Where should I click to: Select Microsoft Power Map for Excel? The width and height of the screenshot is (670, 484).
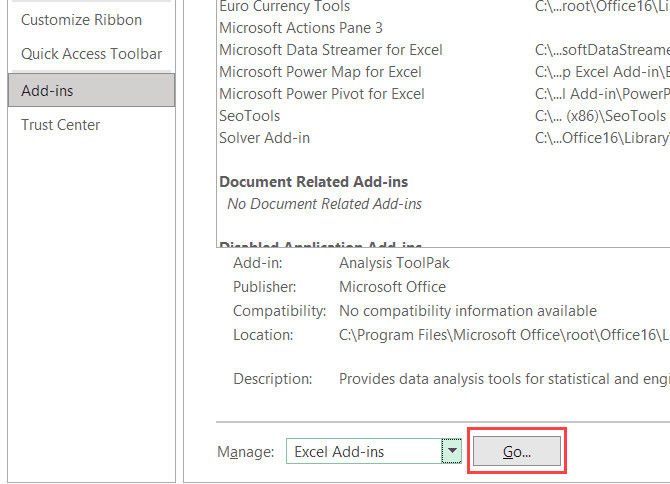point(320,72)
